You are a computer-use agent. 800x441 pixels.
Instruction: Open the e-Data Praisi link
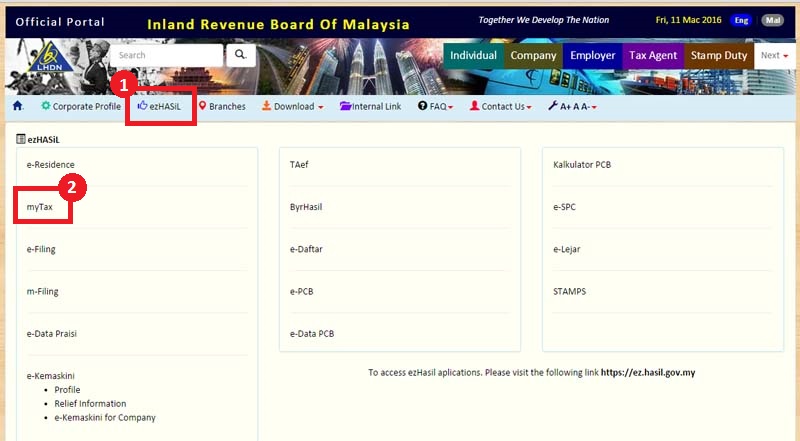(52, 333)
